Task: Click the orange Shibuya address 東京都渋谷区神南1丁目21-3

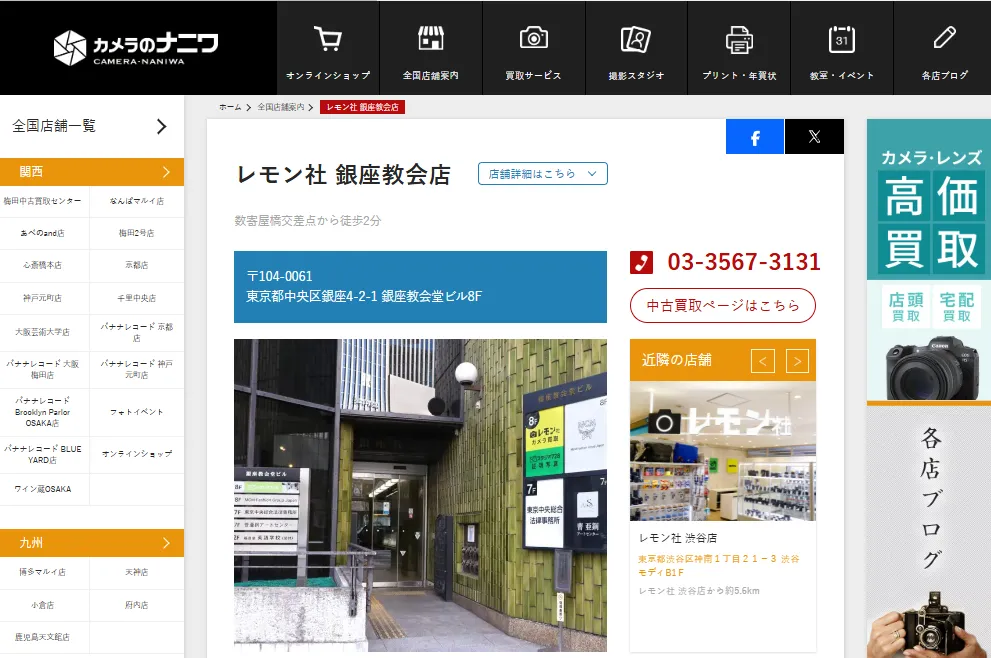Action: click(719, 565)
